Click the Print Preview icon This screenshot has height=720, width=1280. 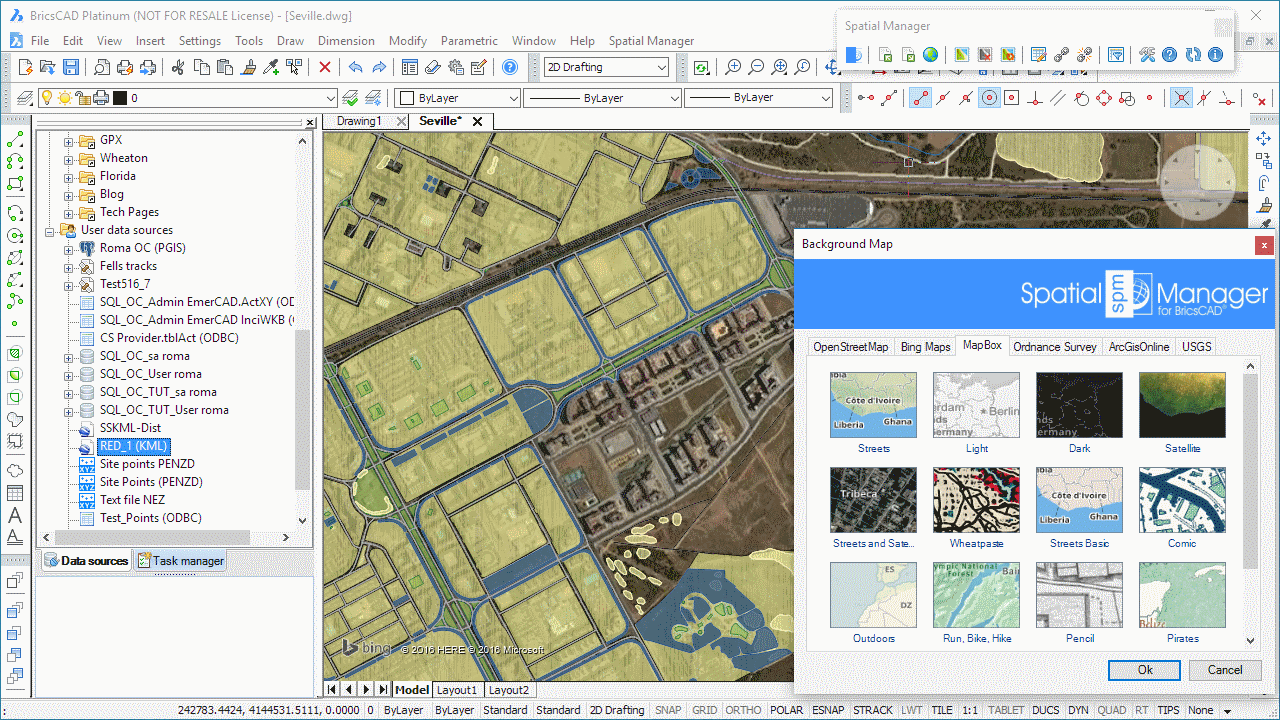(101, 67)
